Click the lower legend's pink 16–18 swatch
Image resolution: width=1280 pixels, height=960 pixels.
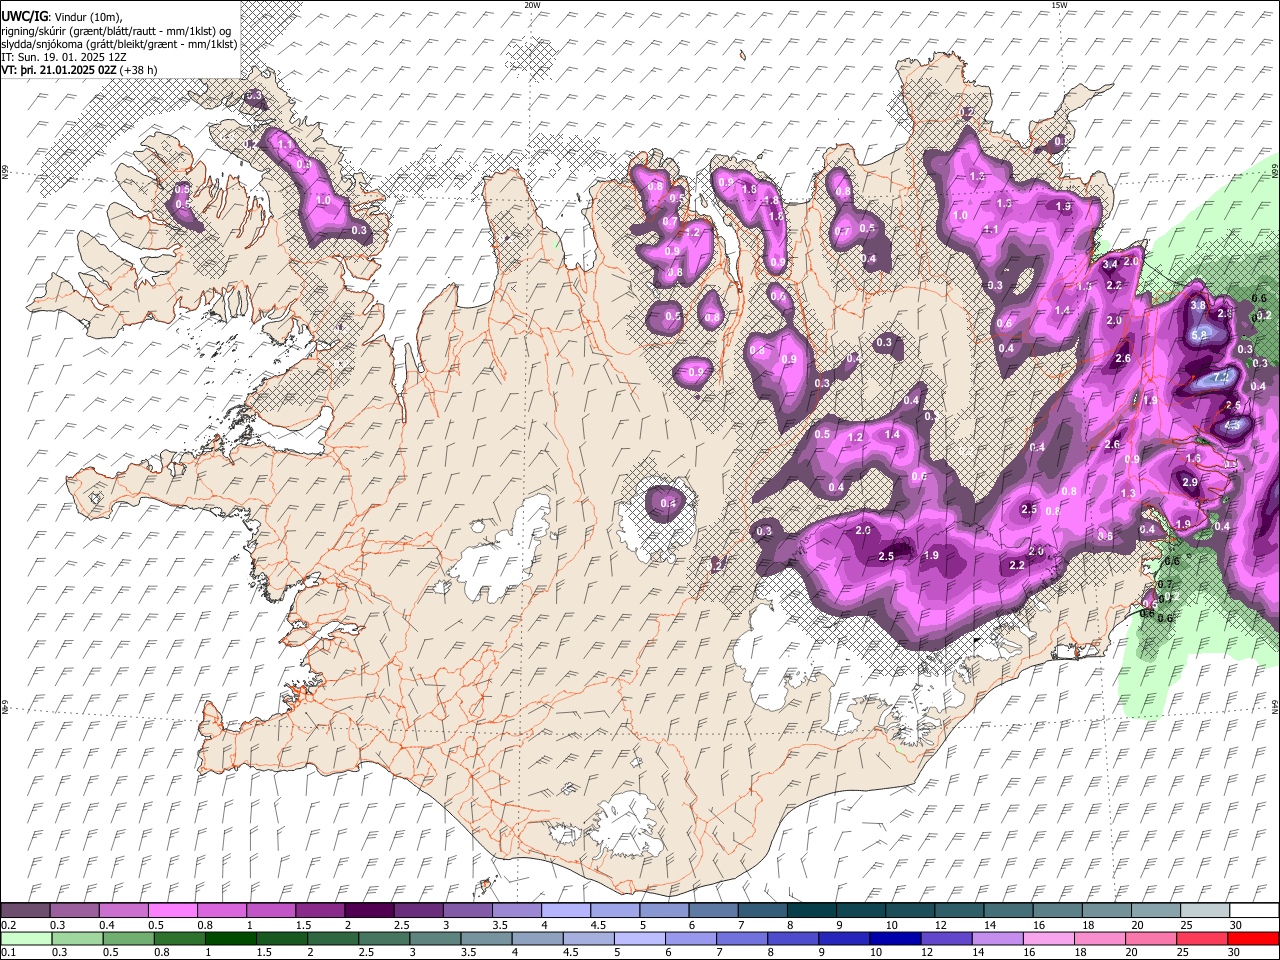[x=1048, y=938]
